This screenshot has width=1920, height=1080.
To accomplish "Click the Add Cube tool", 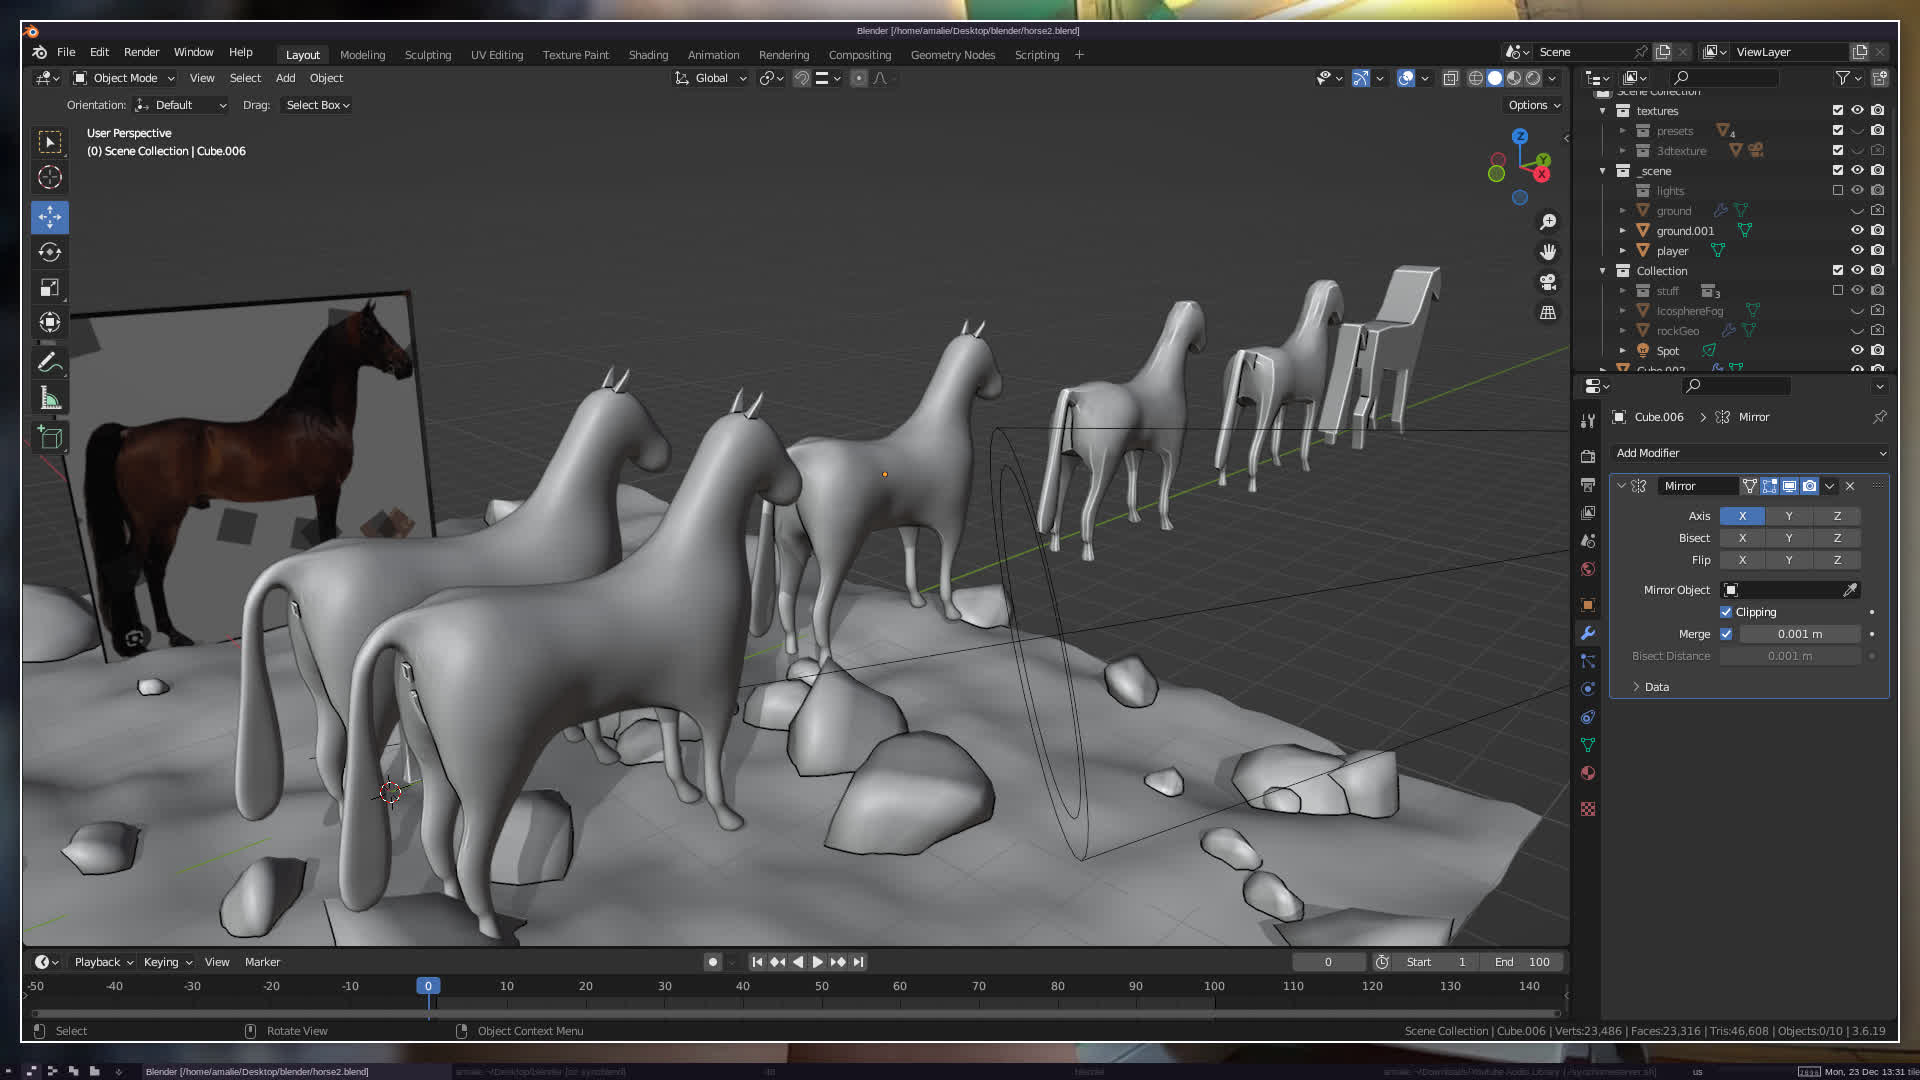I will tap(50, 437).
